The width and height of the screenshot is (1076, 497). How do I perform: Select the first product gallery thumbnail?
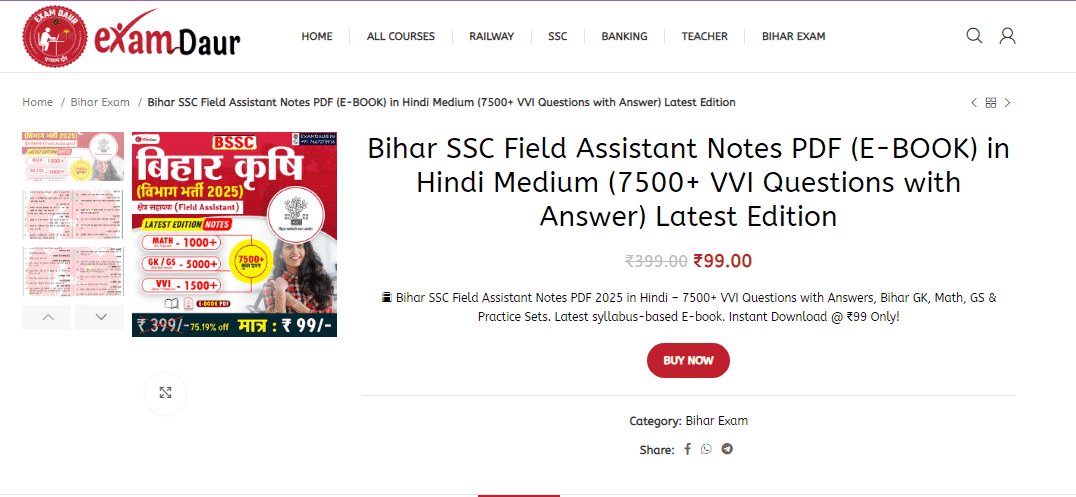[73, 157]
